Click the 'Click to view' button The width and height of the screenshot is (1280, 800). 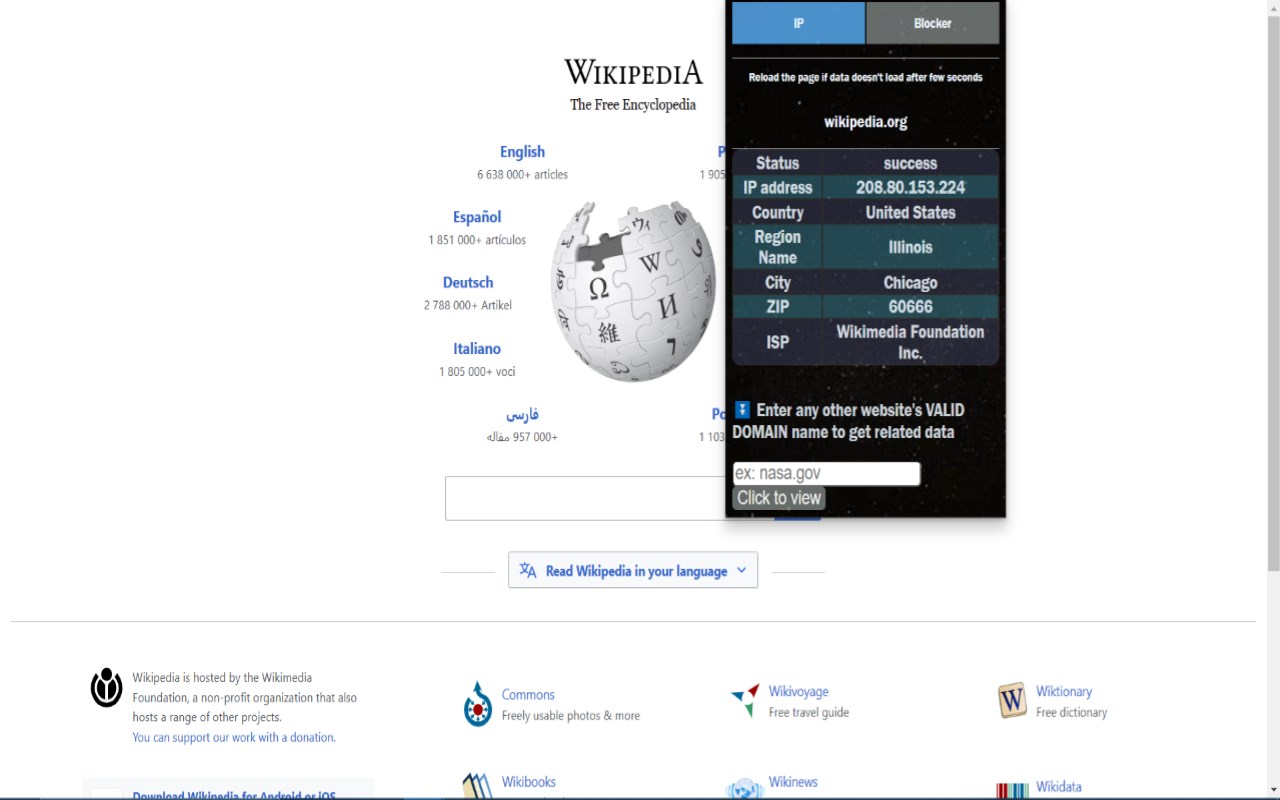click(779, 498)
